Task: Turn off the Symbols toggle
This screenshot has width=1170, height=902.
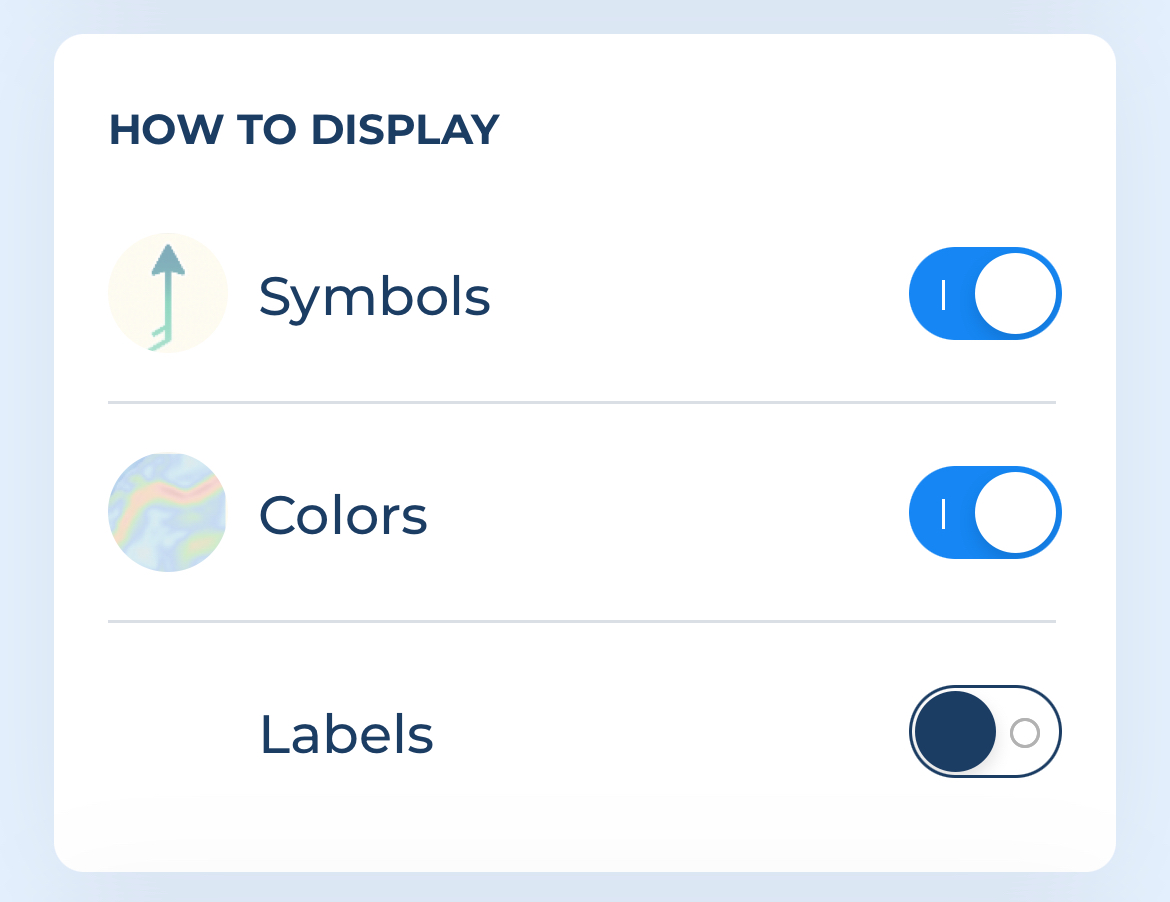Action: tap(985, 293)
